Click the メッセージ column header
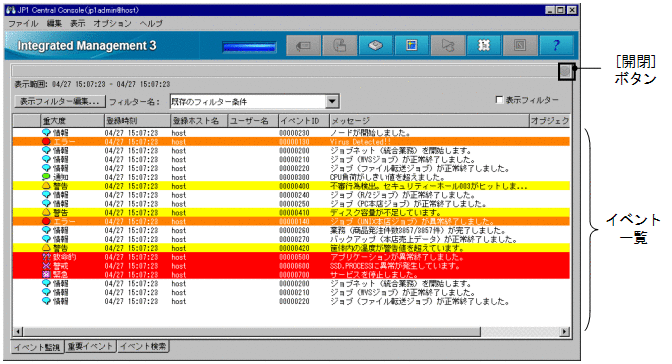Viewport: 672px width, 364px height. pos(429,121)
